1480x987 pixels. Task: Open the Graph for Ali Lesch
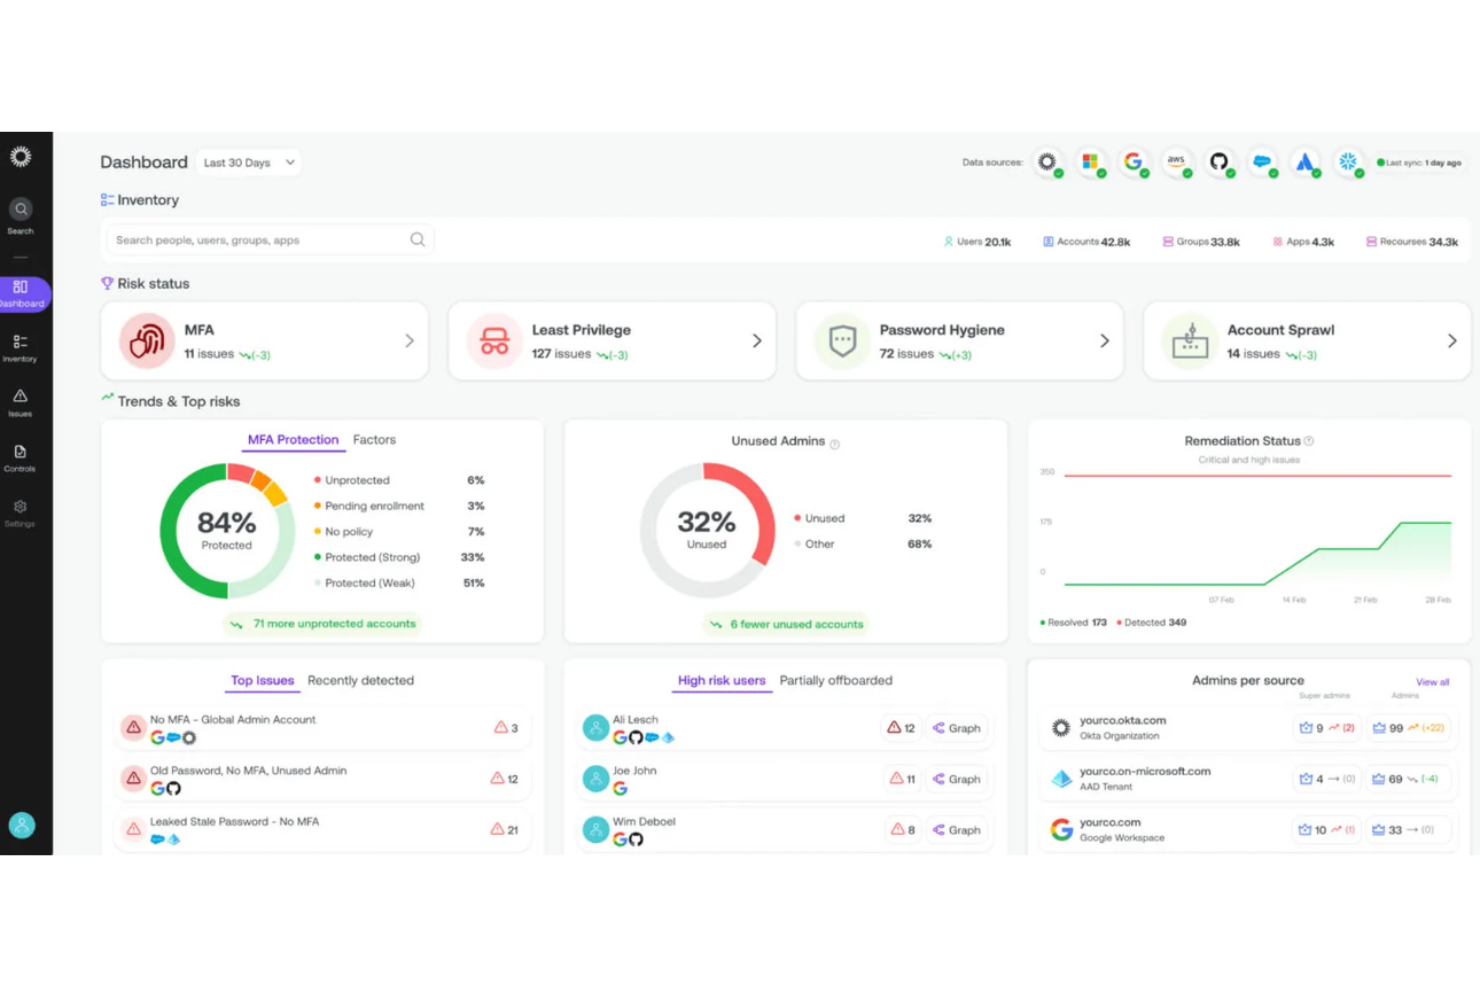(x=956, y=728)
